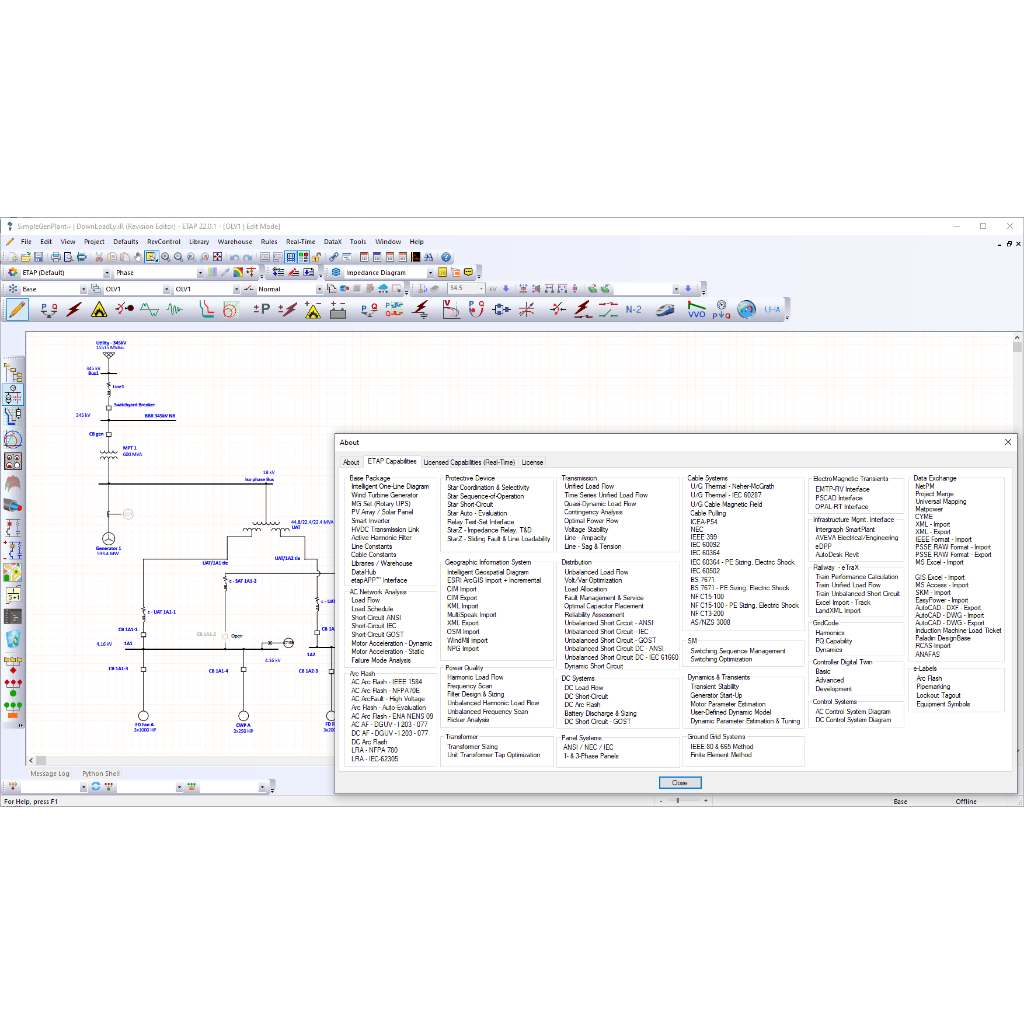Select the ETAP Capabilities tab
1024x1024 pixels.
click(391, 461)
